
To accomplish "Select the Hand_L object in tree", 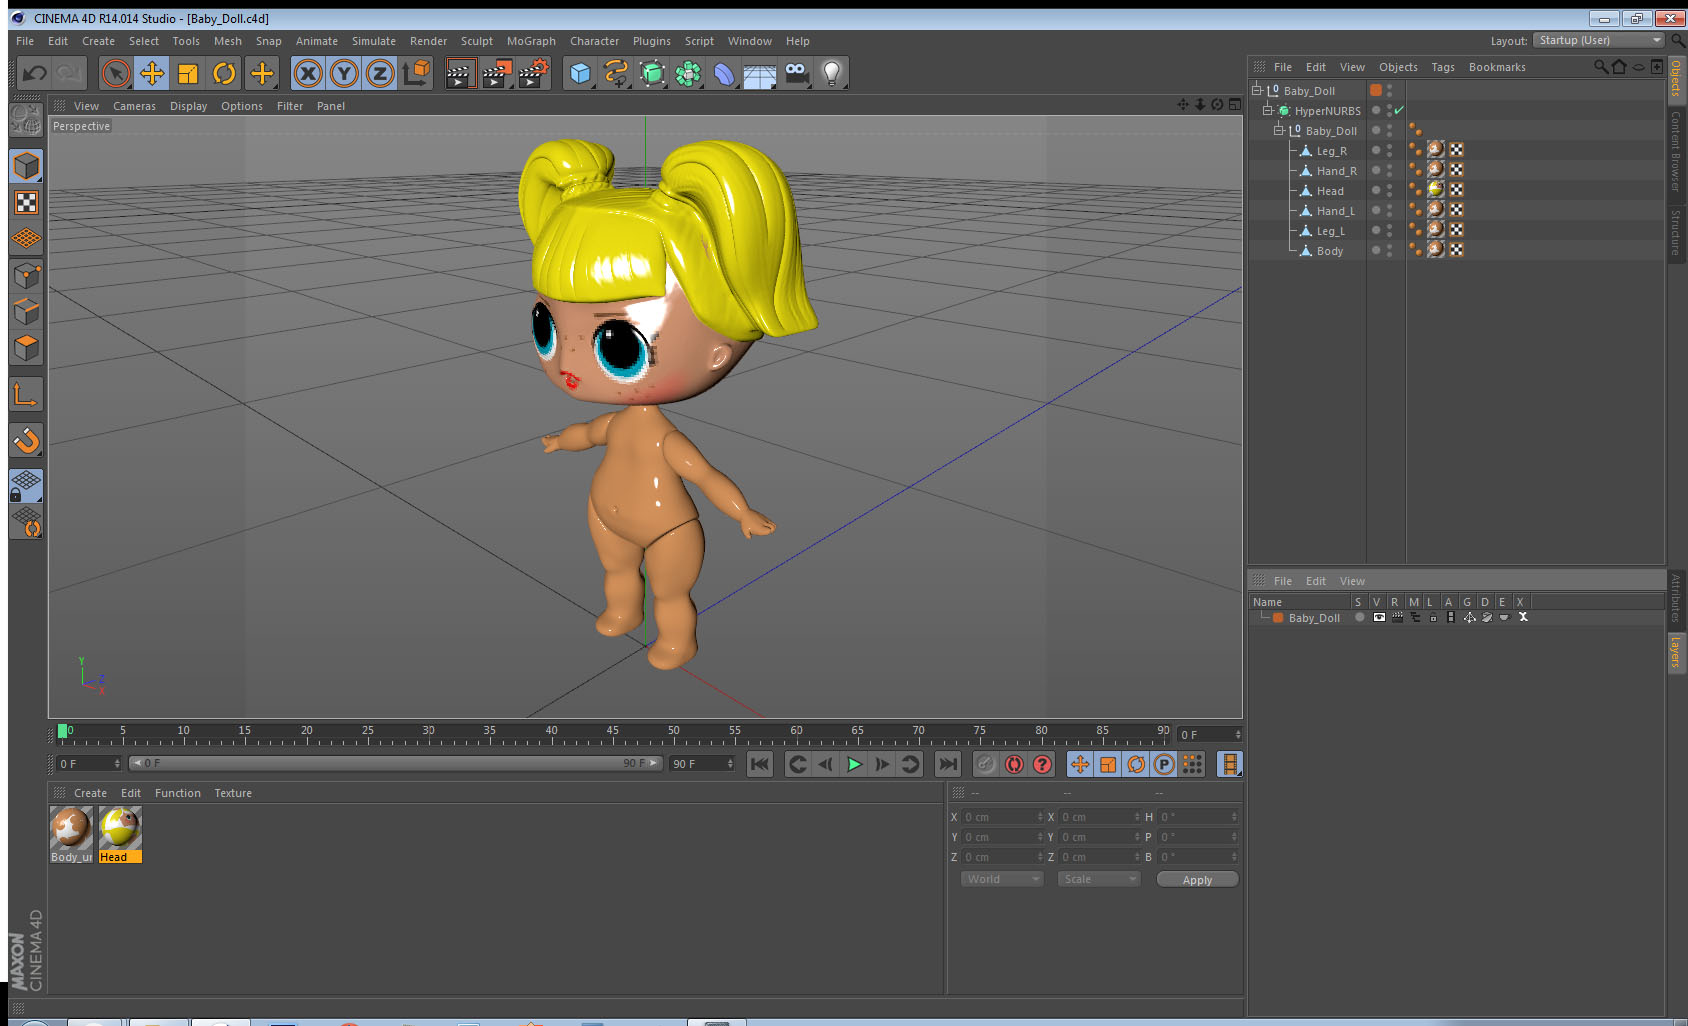I will 1336,211.
